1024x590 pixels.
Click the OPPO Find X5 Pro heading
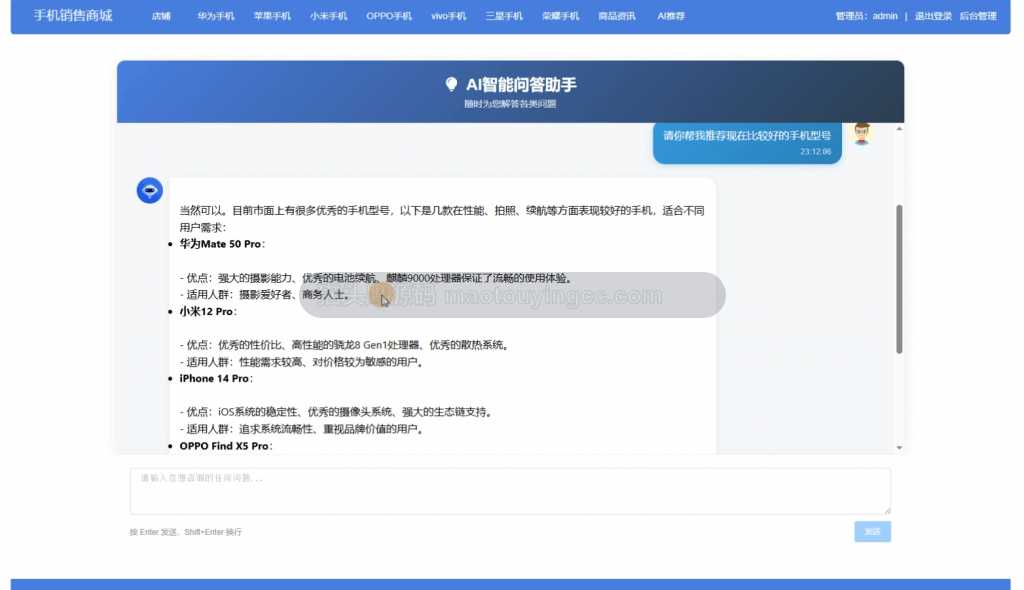pos(226,446)
